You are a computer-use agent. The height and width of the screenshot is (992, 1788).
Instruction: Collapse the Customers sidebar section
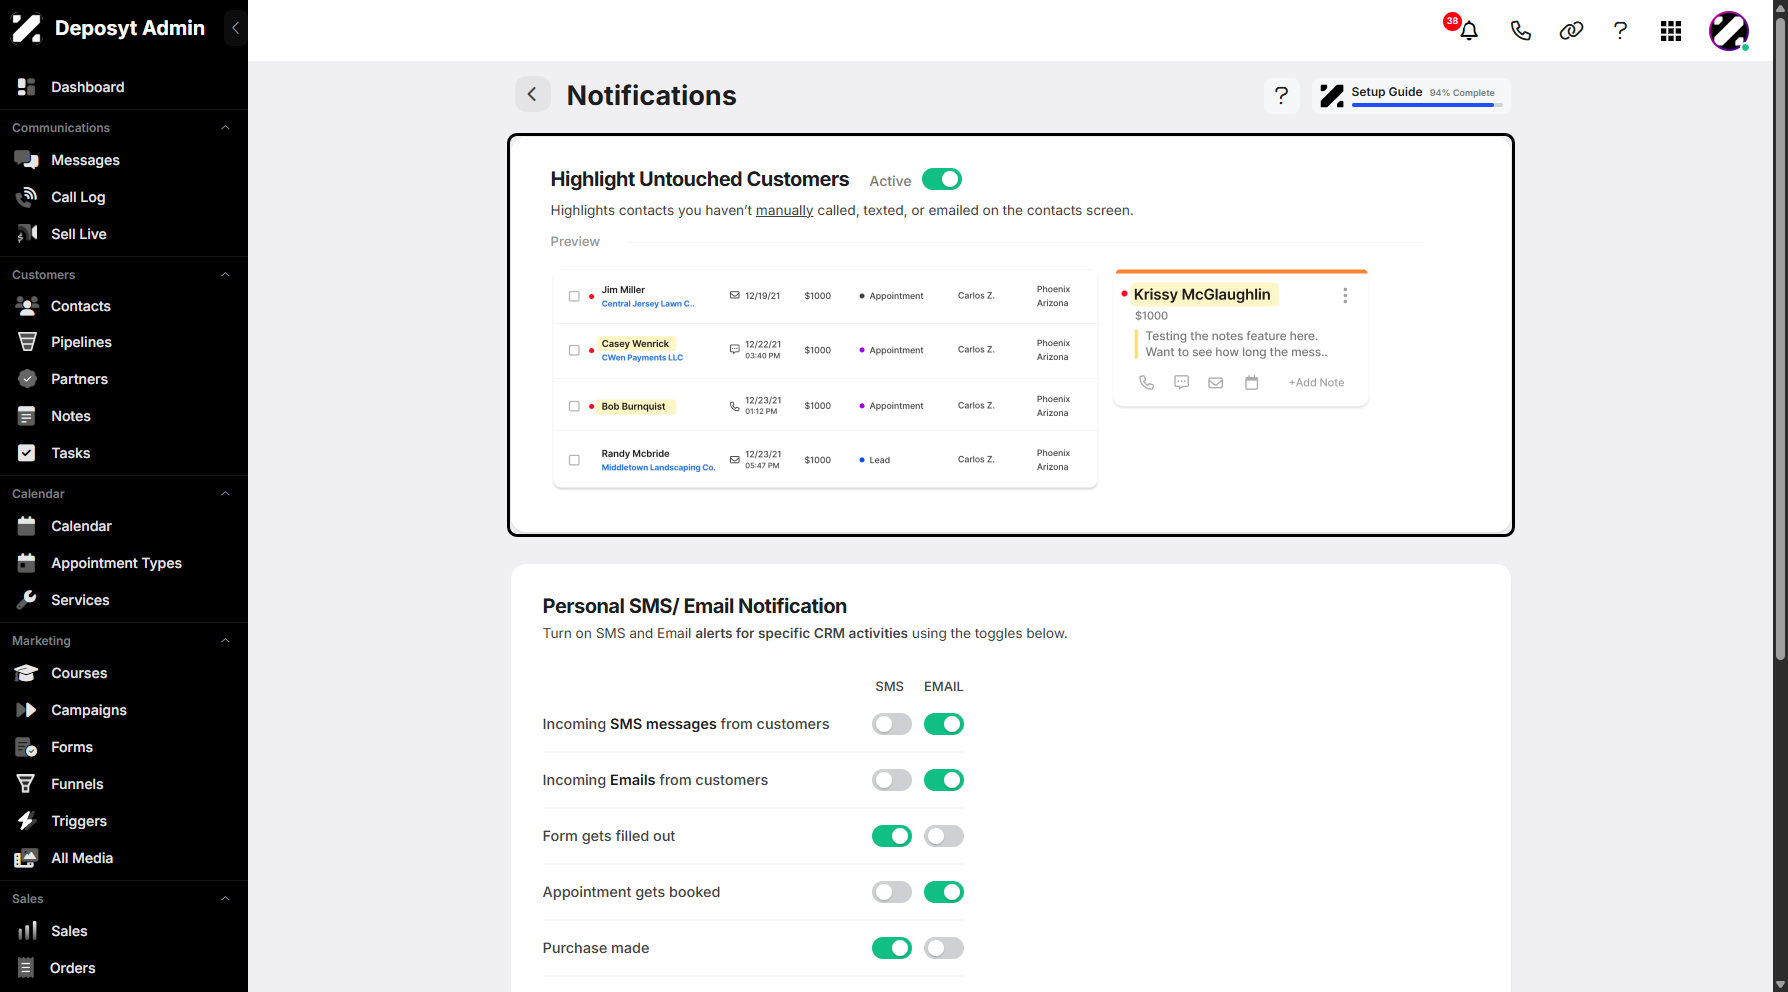[225, 275]
